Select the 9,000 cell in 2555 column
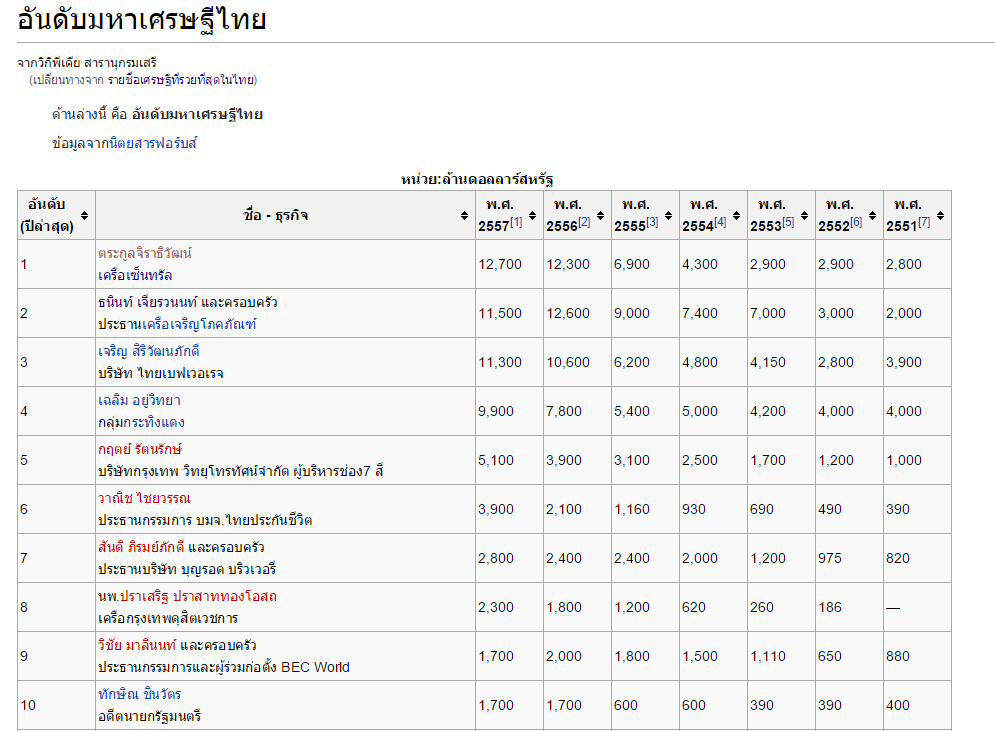The image size is (995, 731). click(645, 313)
